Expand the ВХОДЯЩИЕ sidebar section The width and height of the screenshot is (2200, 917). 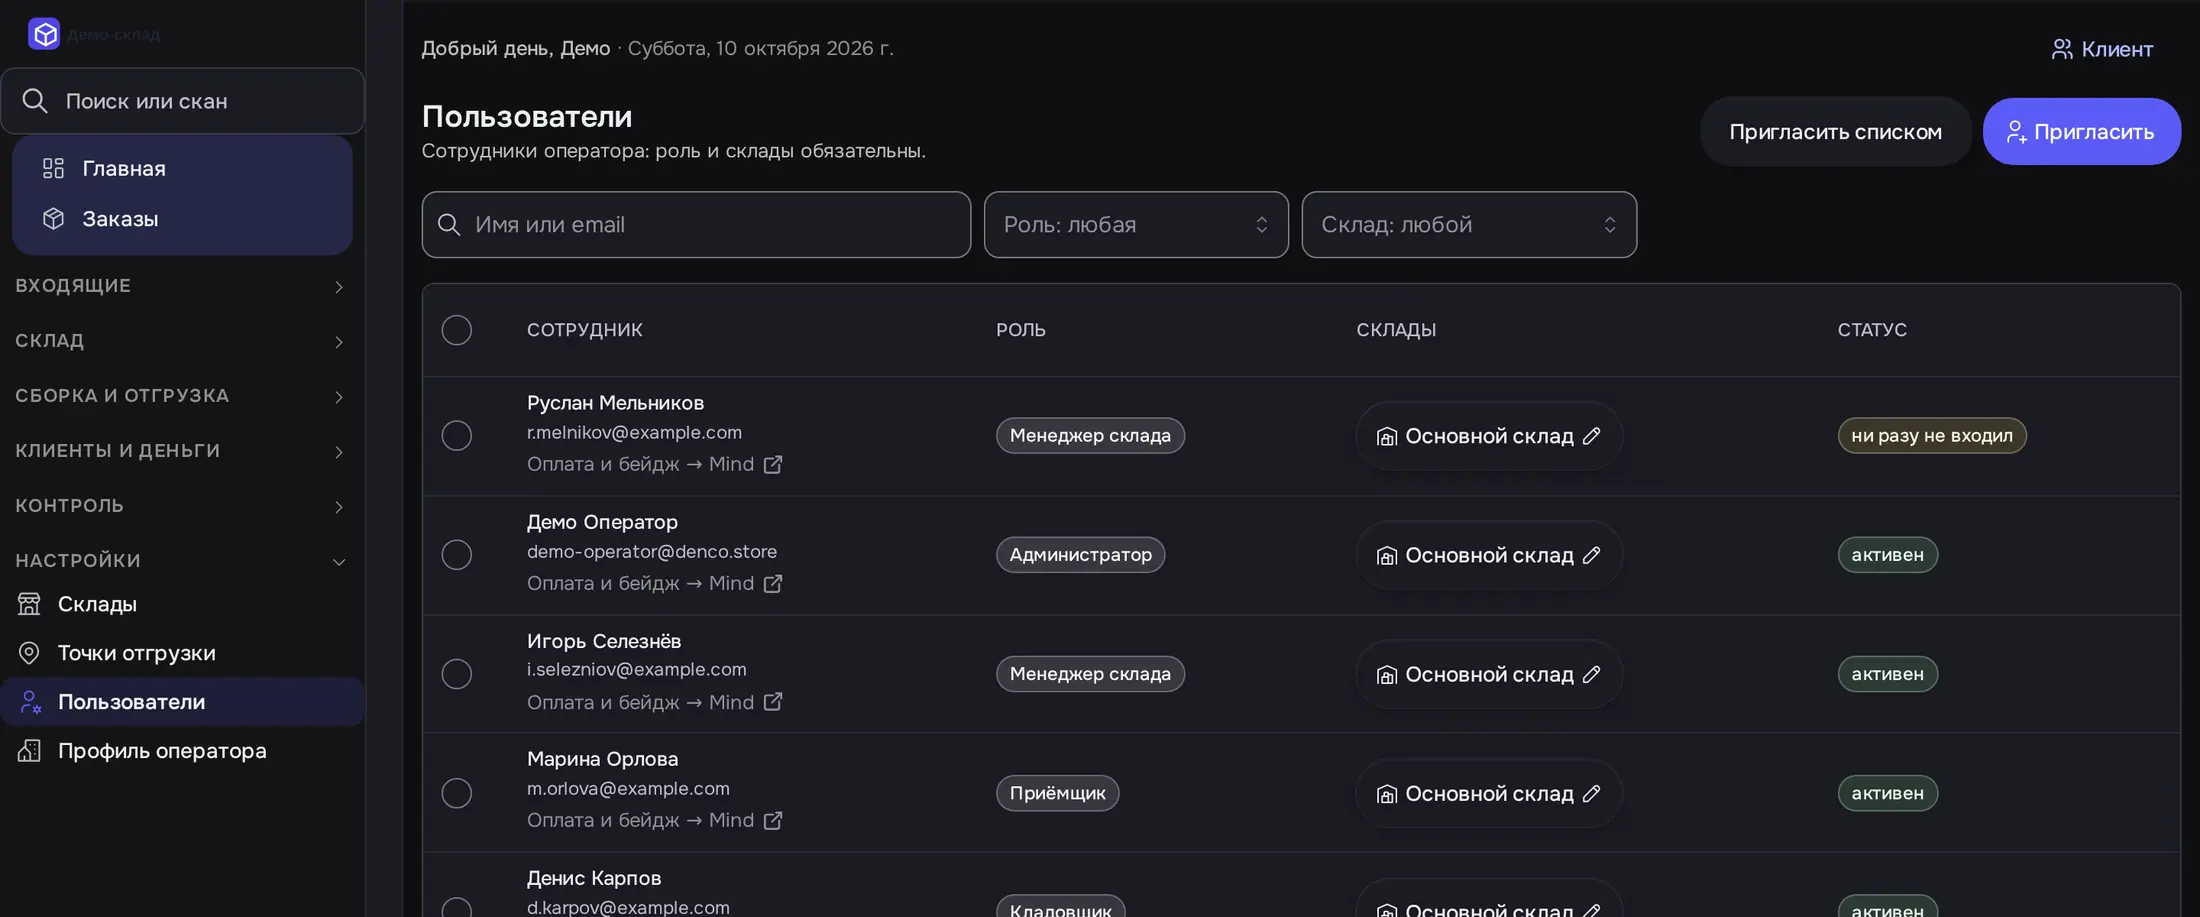coord(181,286)
